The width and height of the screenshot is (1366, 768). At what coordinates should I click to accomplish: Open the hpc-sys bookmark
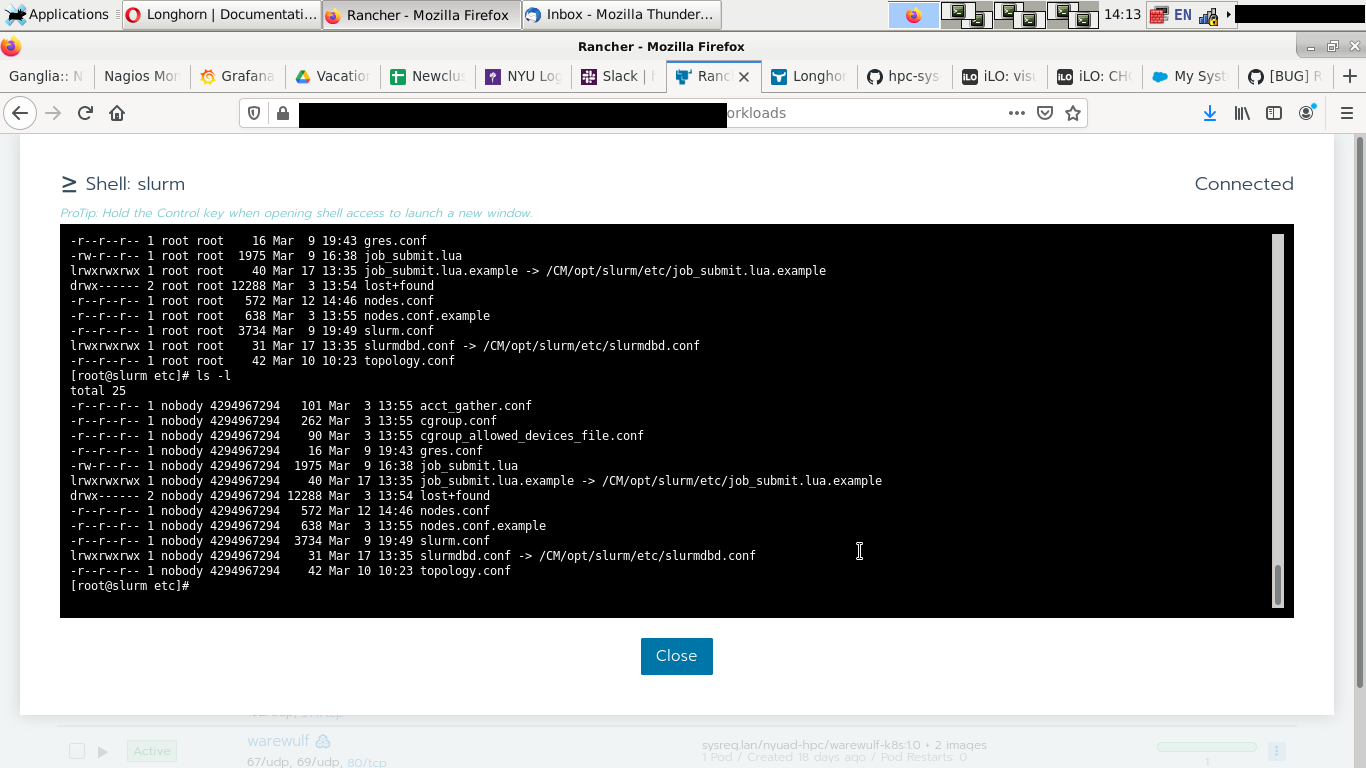pos(903,76)
